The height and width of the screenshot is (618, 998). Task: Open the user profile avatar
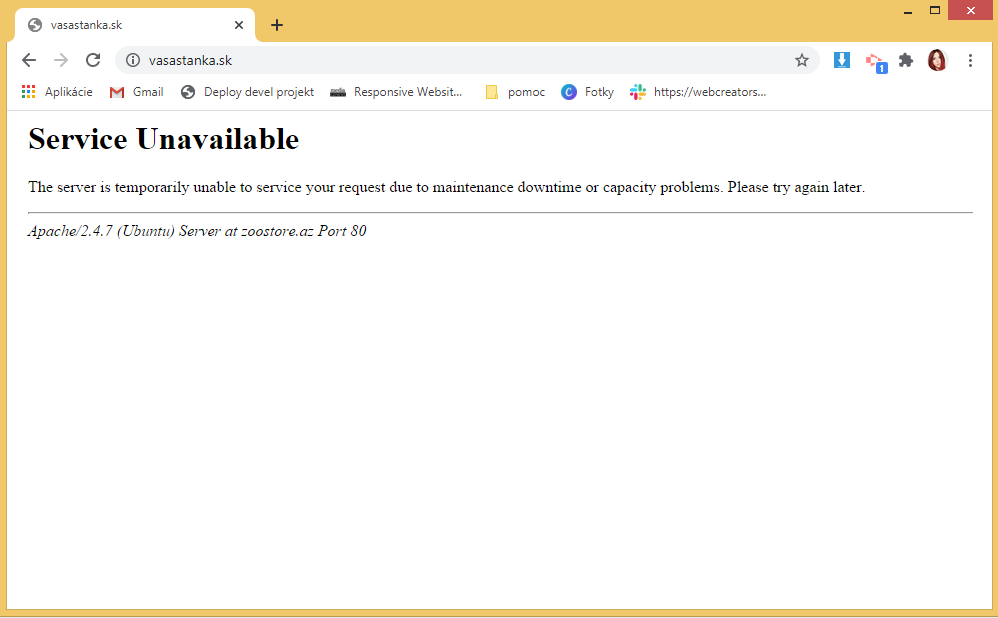(x=937, y=60)
